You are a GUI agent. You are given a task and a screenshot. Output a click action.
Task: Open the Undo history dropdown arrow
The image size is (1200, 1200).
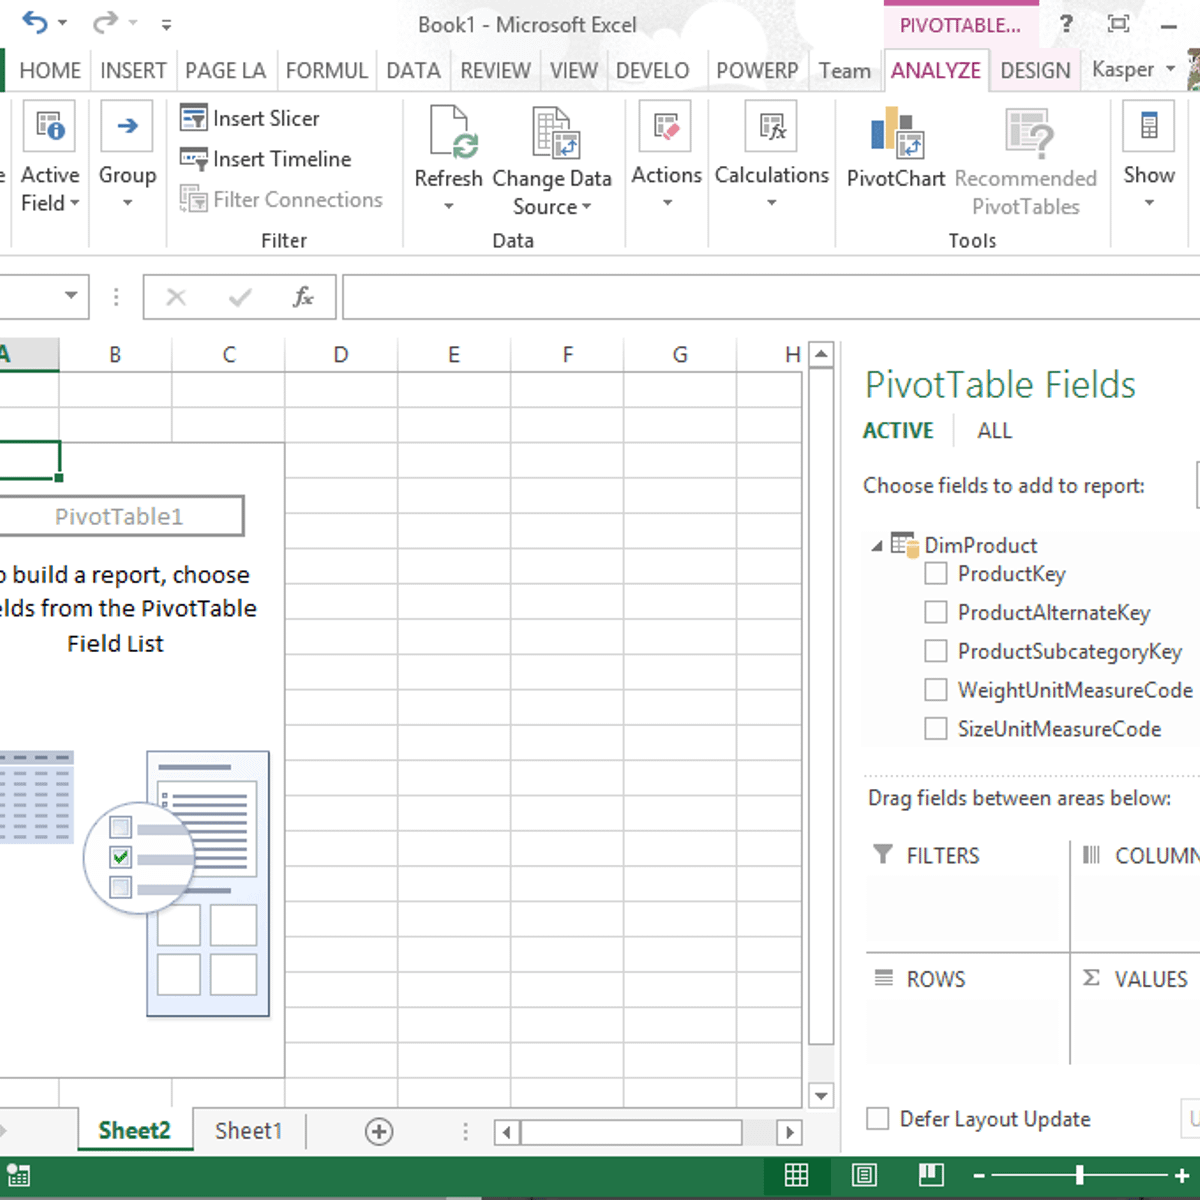[62, 23]
